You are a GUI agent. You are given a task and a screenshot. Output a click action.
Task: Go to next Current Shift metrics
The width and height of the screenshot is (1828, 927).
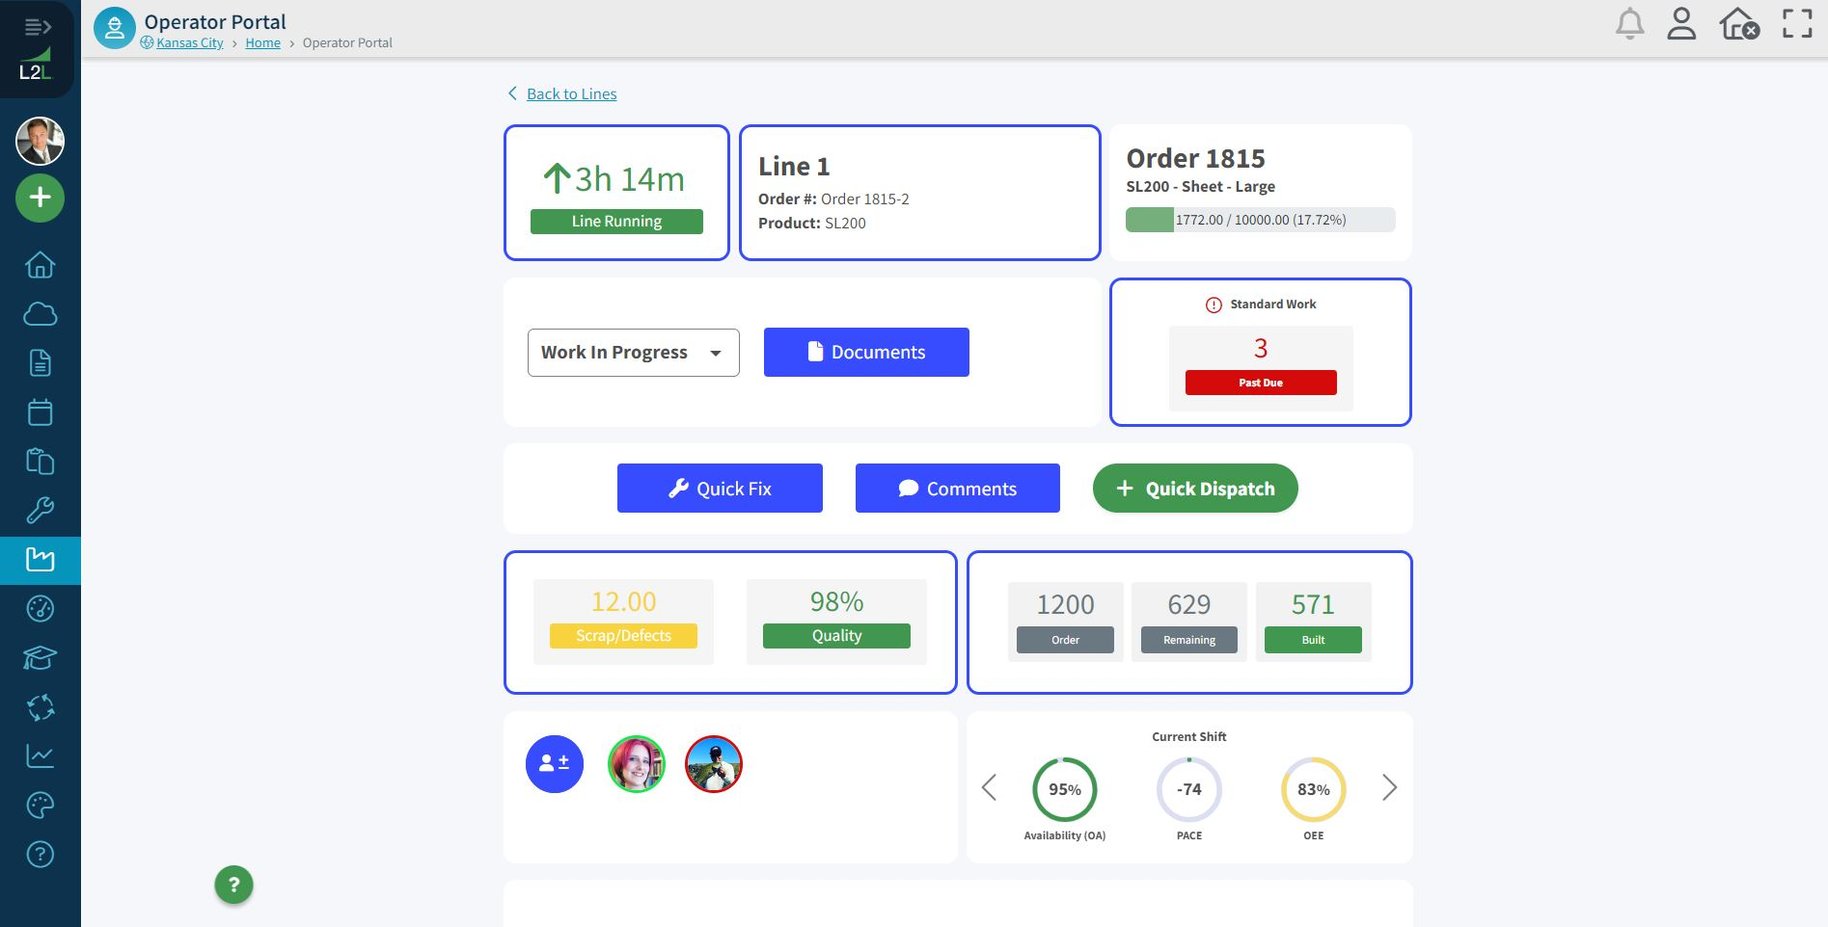pos(1389,788)
